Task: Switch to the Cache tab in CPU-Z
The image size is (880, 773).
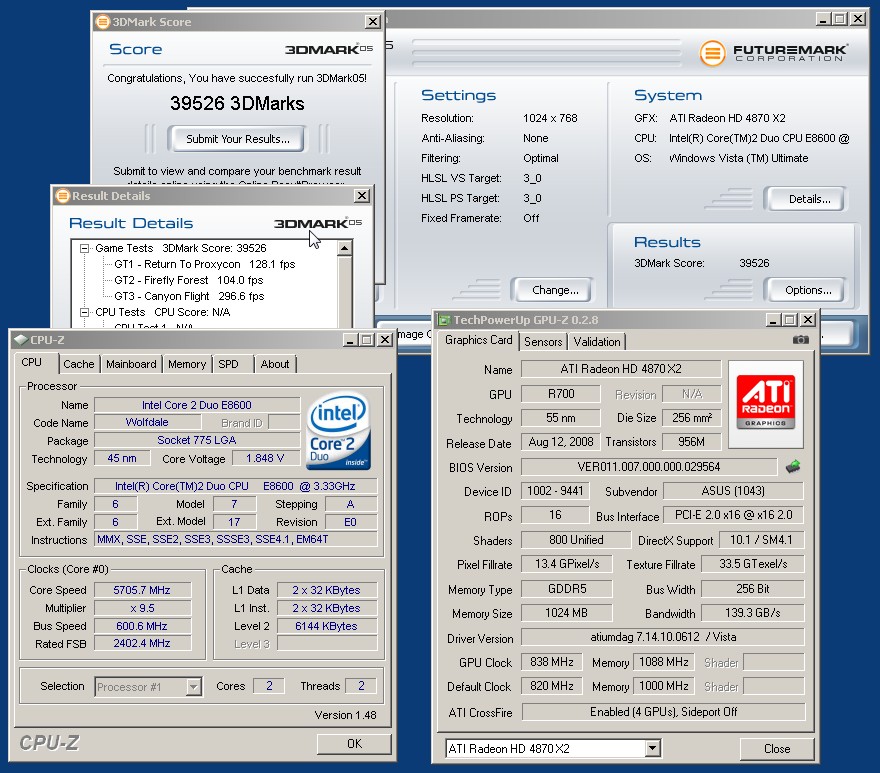Action: tap(79, 364)
